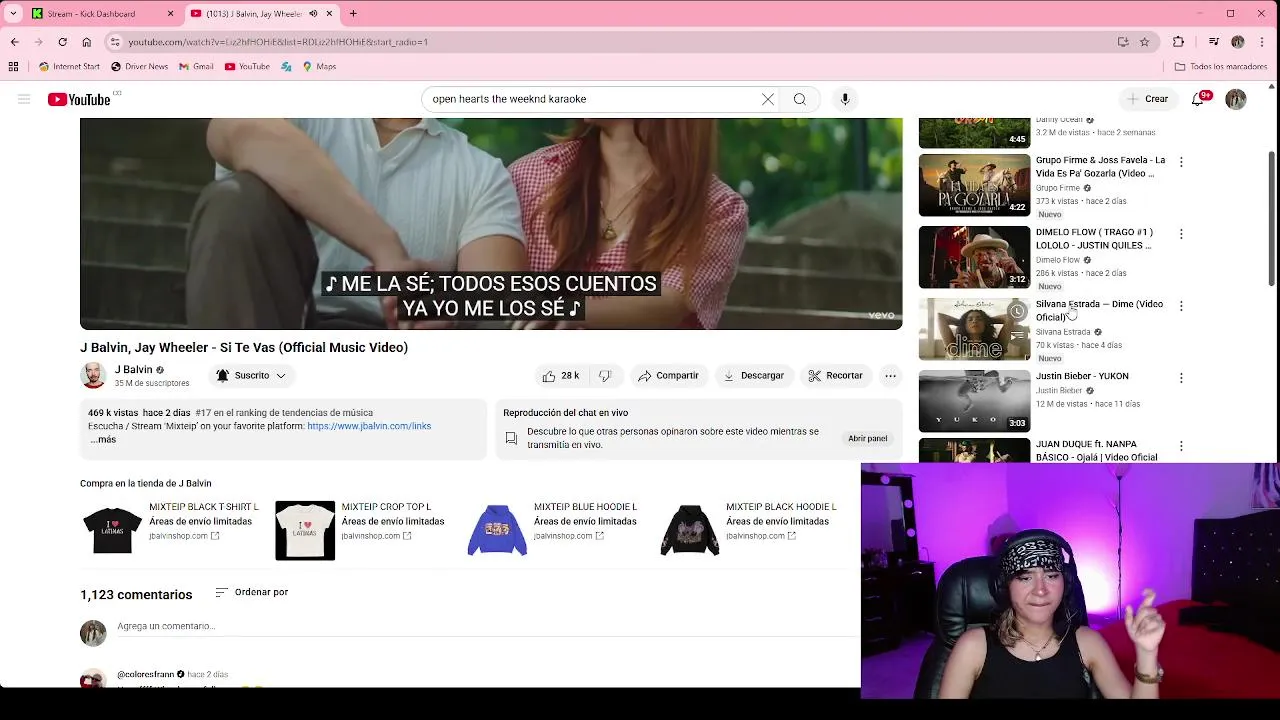Play Grupo Firme La Vida Es Pa' Gozarla
Image resolution: width=1280 pixels, height=720 pixels.
click(974, 185)
